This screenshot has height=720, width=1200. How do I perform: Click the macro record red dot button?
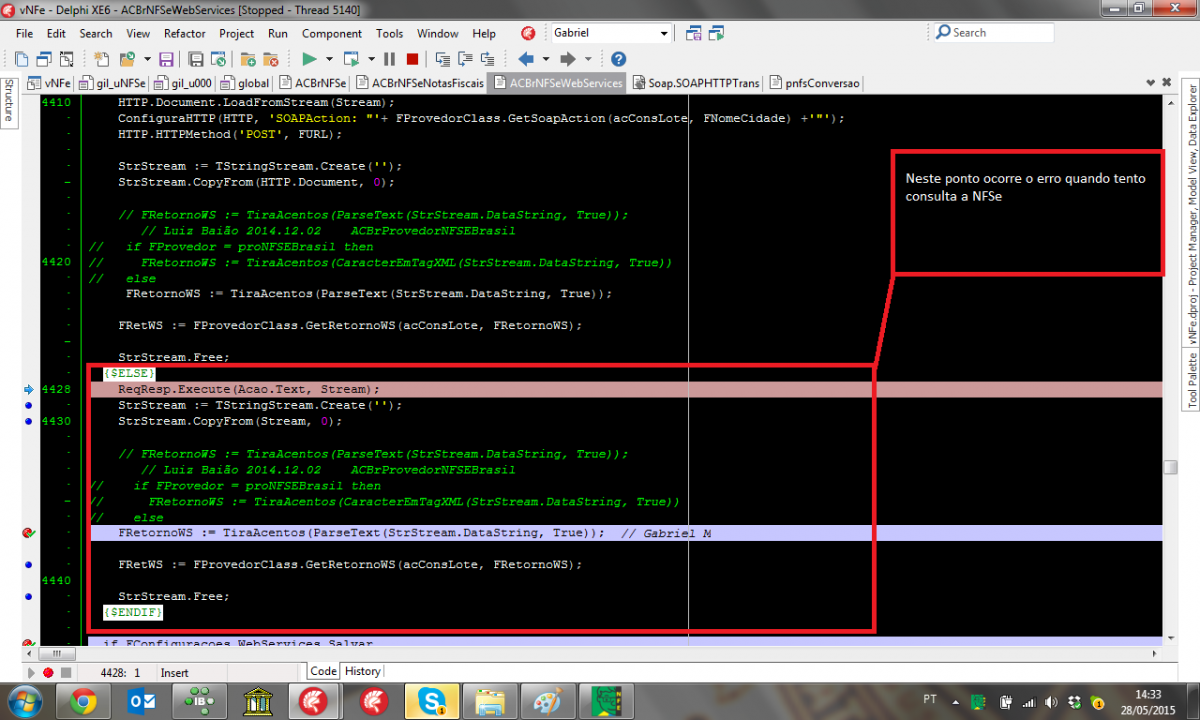tap(47, 672)
